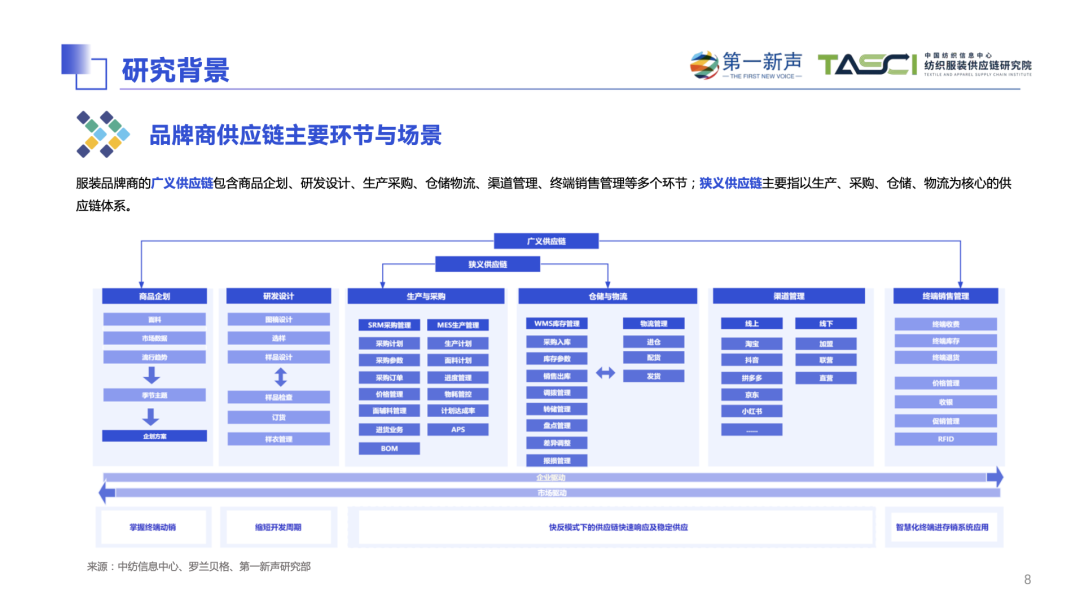The height and width of the screenshot is (605, 1080).
Task: Click the double-headed arrow between WMS and logistics
Action: pyautogui.click(x=605, y=373)
